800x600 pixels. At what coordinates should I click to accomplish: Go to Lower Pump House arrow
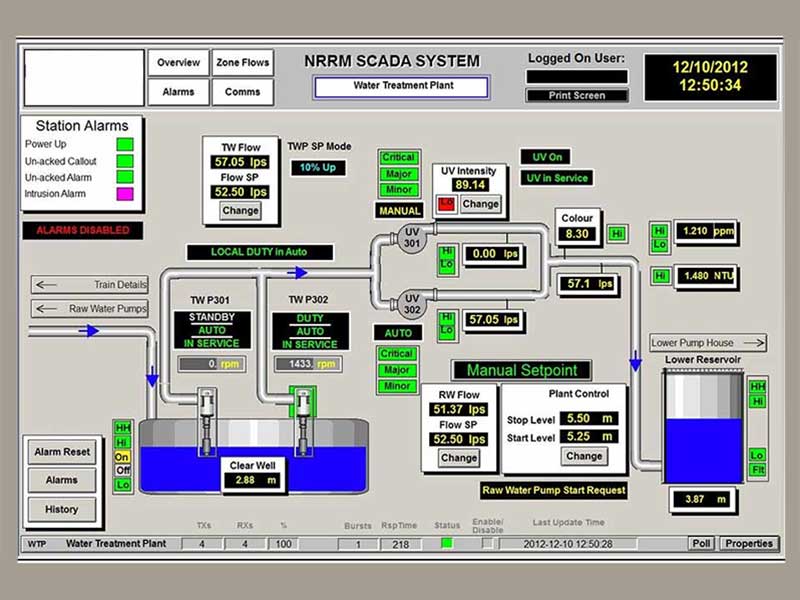tap(708, 342)
